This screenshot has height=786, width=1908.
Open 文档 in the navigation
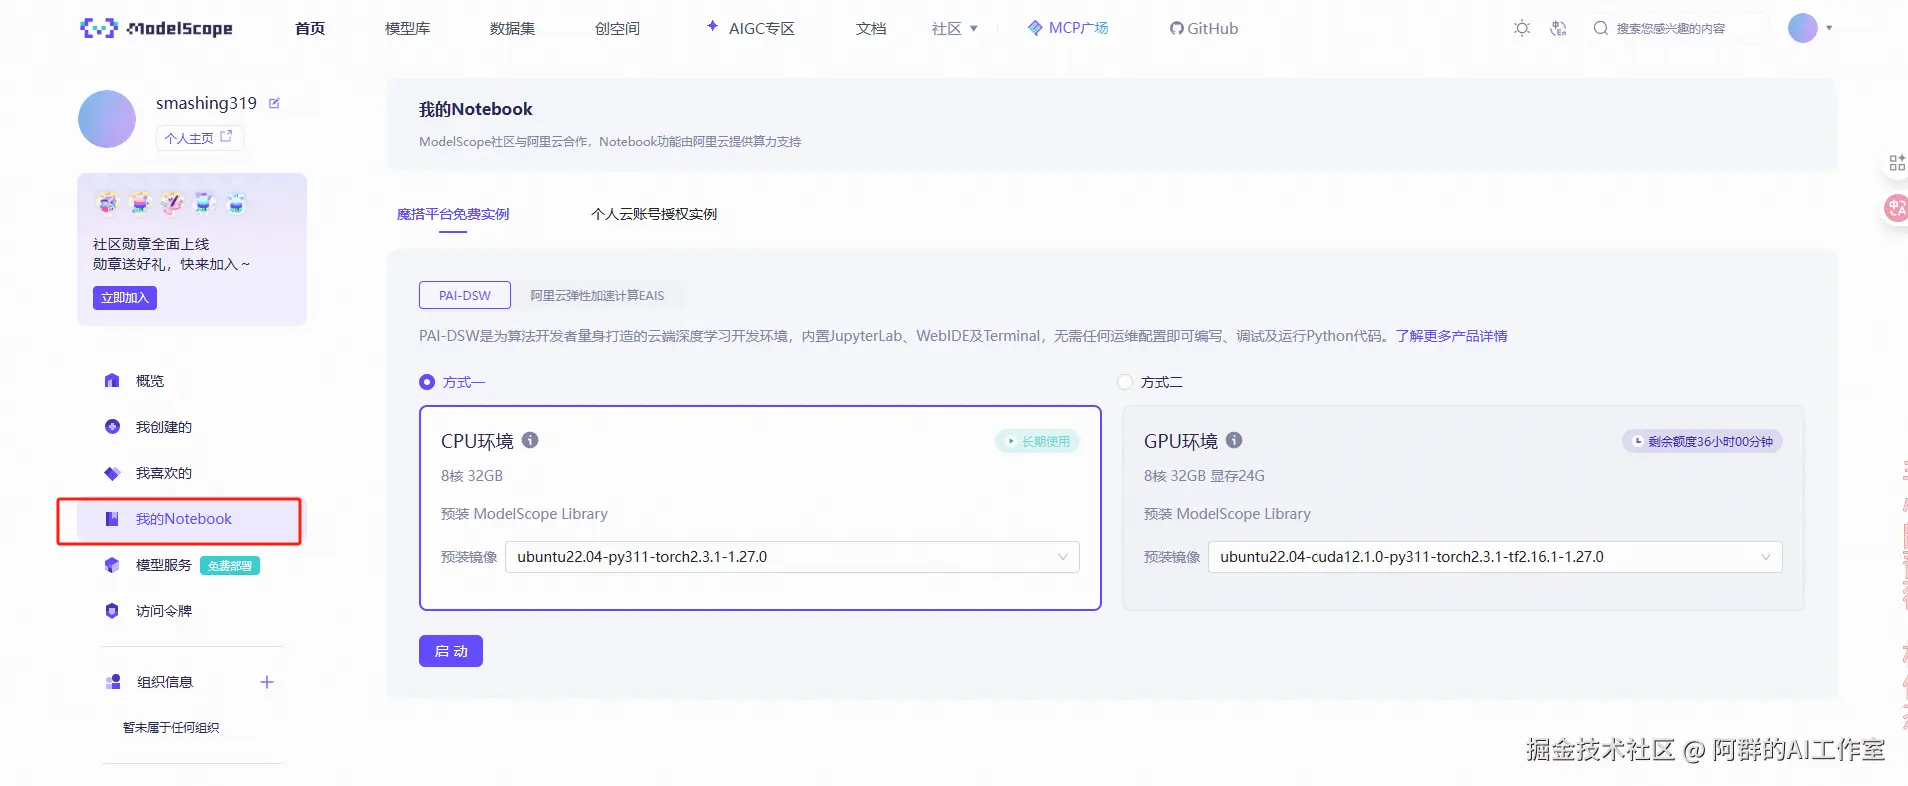[871, 29]
